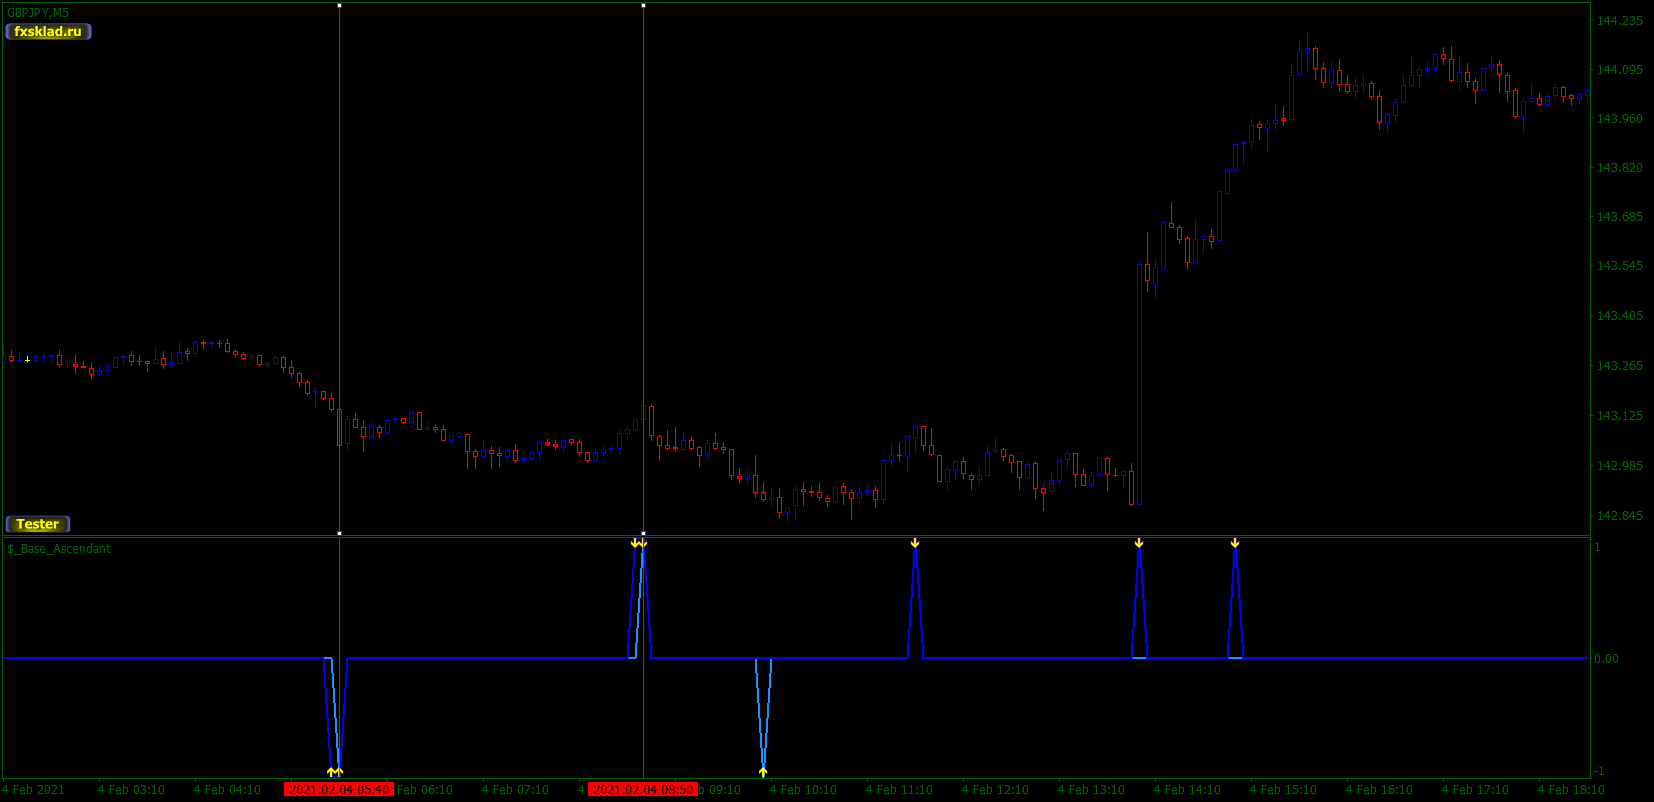The height and width of the screenshot is (802, 1654).
Task: Click the 4 Feb 07:10 time label
Action: coord(515,790)
